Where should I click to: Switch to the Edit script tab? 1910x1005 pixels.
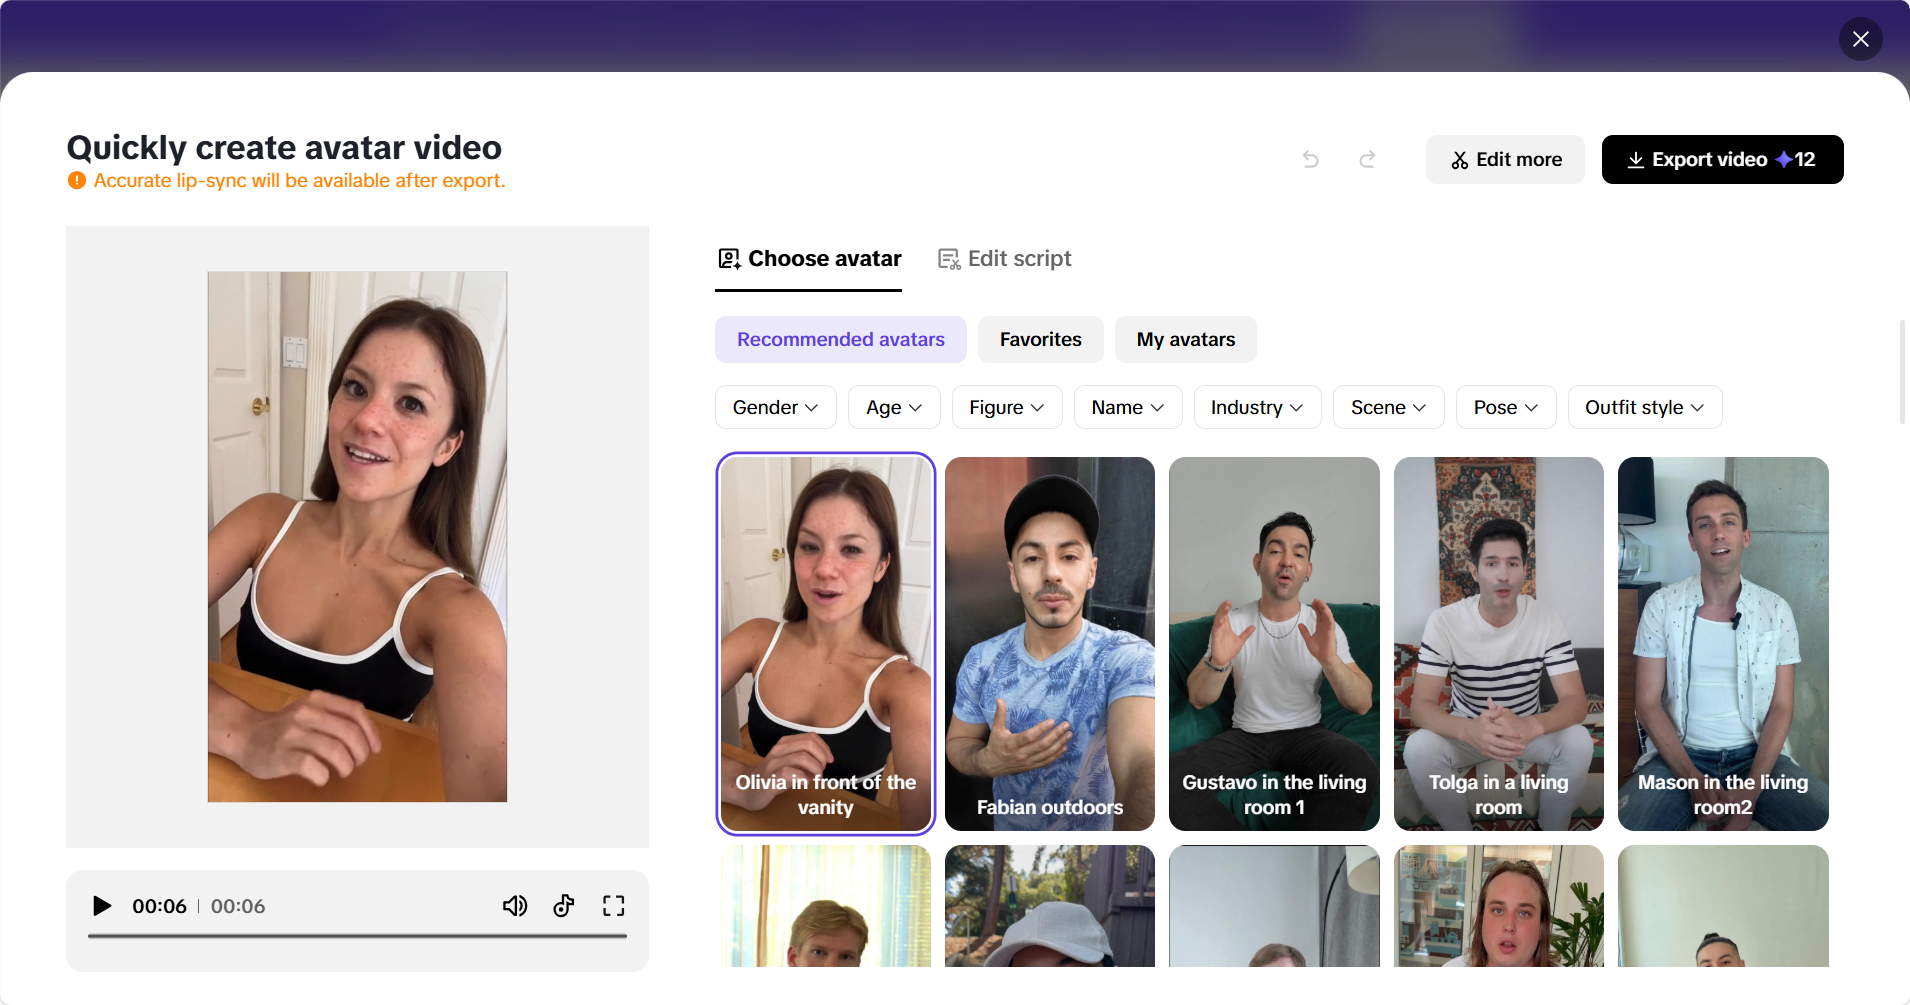coord(1004,259)
